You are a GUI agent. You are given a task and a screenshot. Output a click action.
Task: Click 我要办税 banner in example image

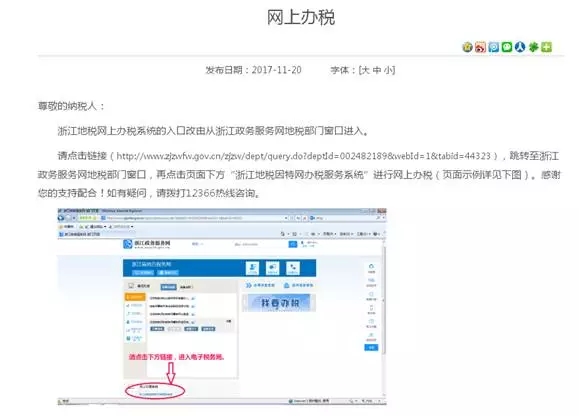coord(279,303)
